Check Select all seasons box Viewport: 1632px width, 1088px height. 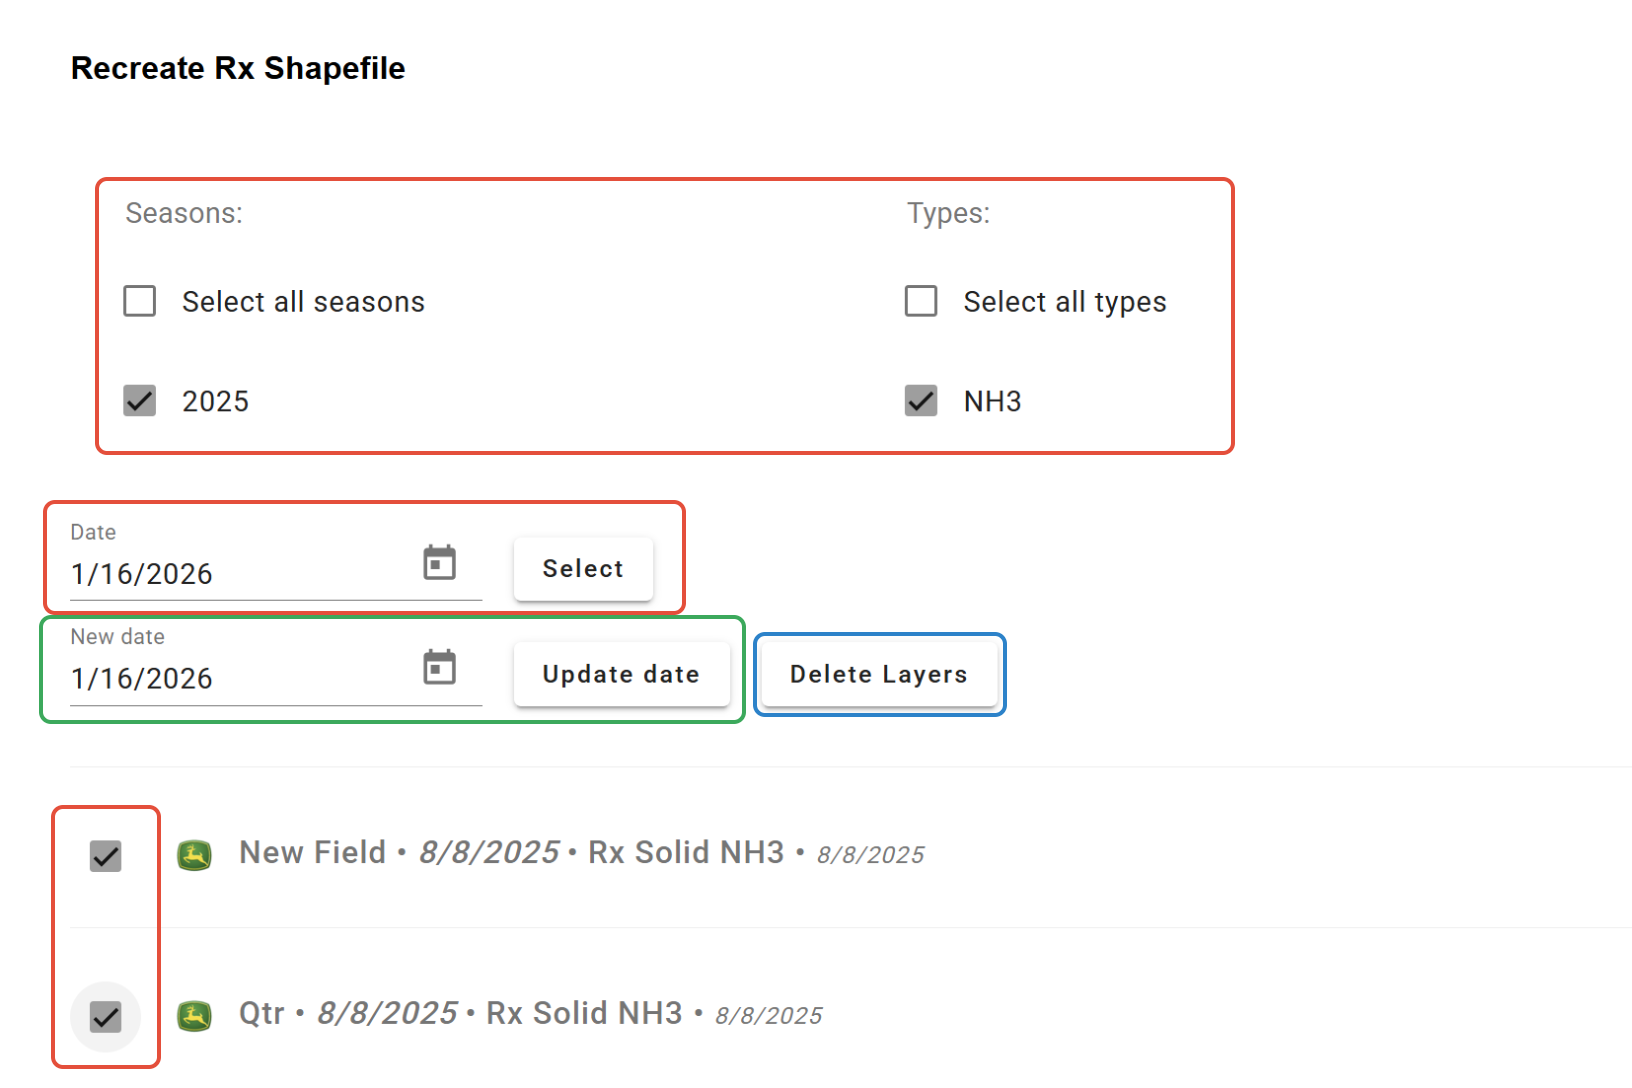(x=140, y=301)
